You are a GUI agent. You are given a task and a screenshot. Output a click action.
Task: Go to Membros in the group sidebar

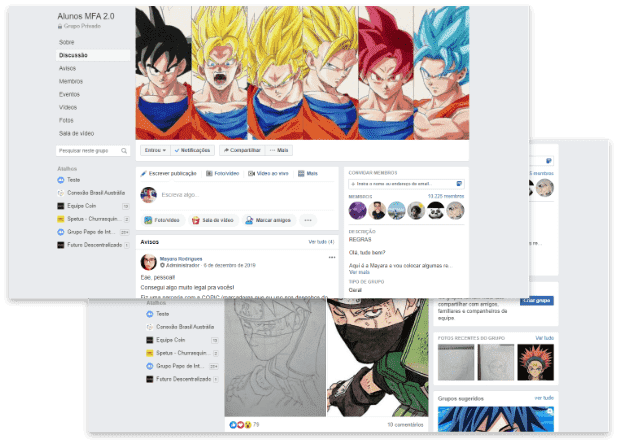(x=71, y=81)
